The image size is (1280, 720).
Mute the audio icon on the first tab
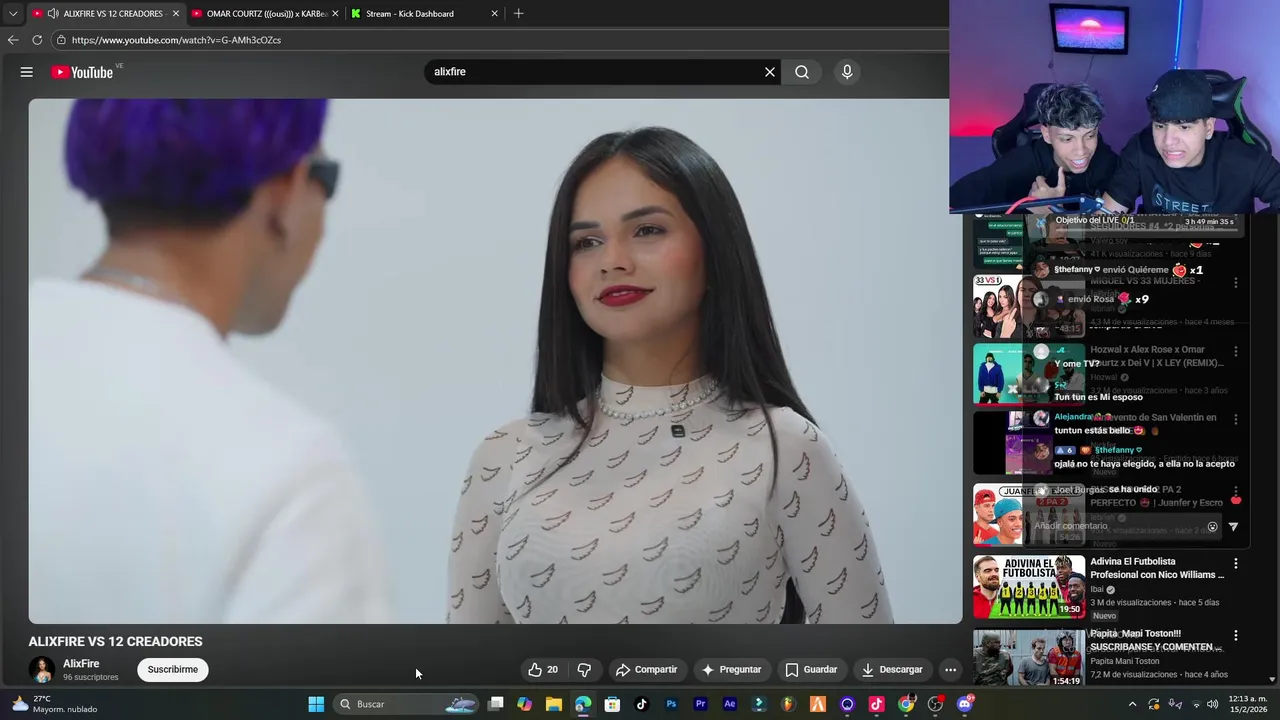click(x=52, y=14)
